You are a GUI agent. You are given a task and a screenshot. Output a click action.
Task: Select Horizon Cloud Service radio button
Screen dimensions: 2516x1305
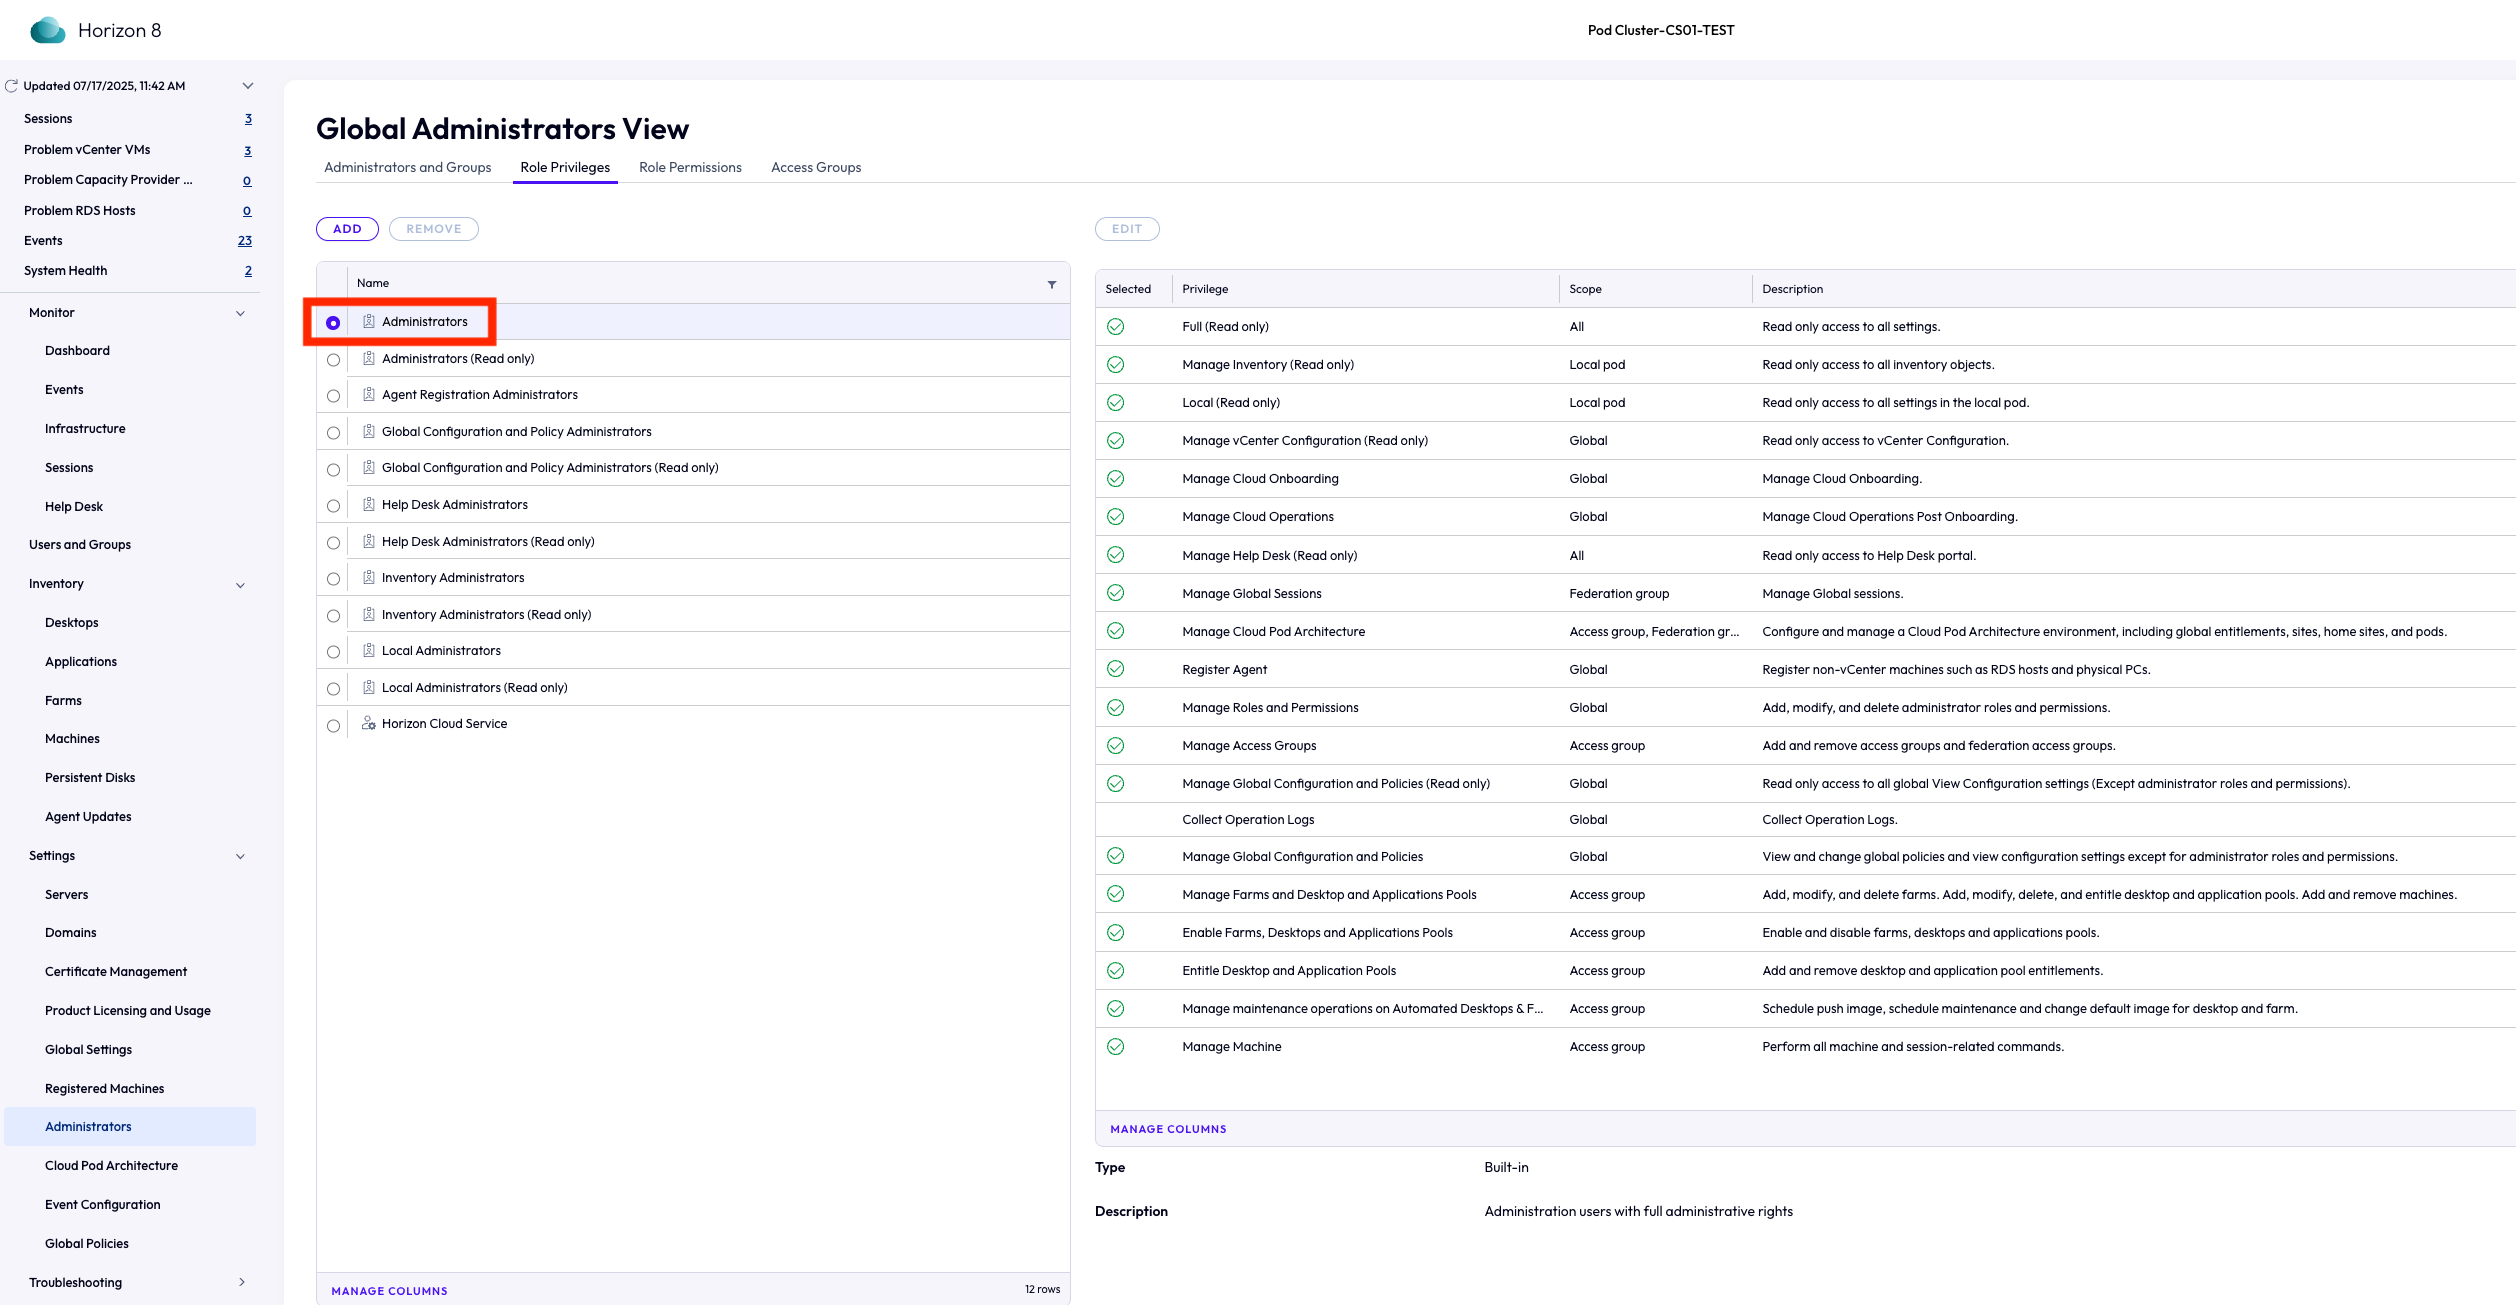tap(333, 726)
